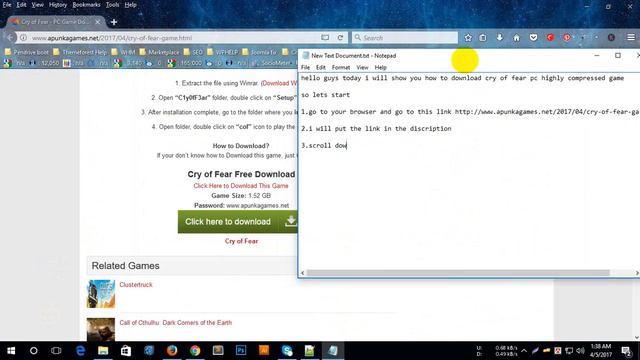The image size is (640, 360).
Task: Open the Firefox downloads arrow icon
Action: pos(500,38)
